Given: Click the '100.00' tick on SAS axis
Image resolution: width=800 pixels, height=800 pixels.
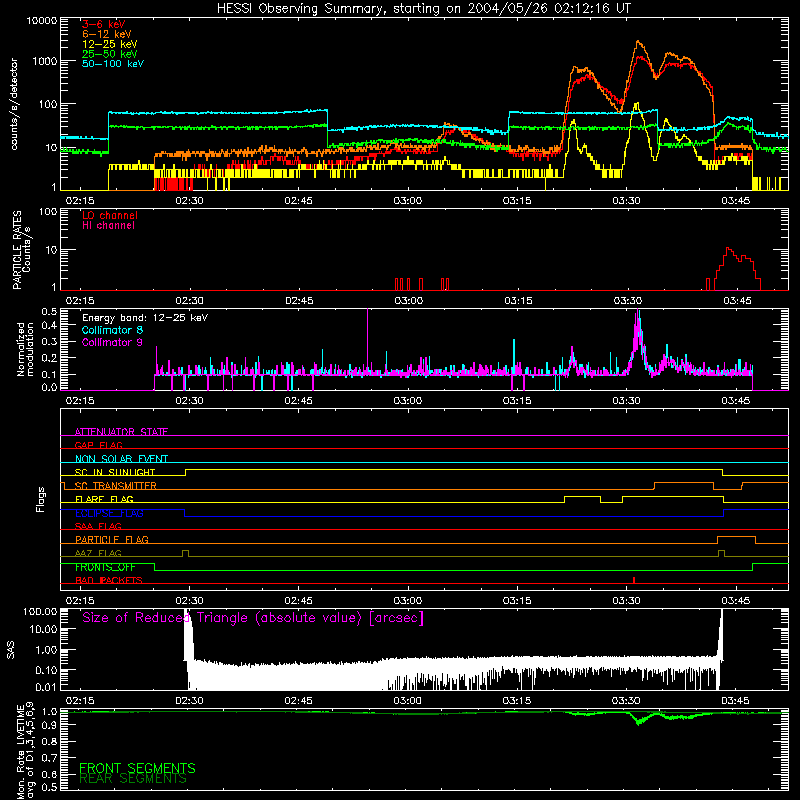Looking at the screenshot, I should [40, 611].
